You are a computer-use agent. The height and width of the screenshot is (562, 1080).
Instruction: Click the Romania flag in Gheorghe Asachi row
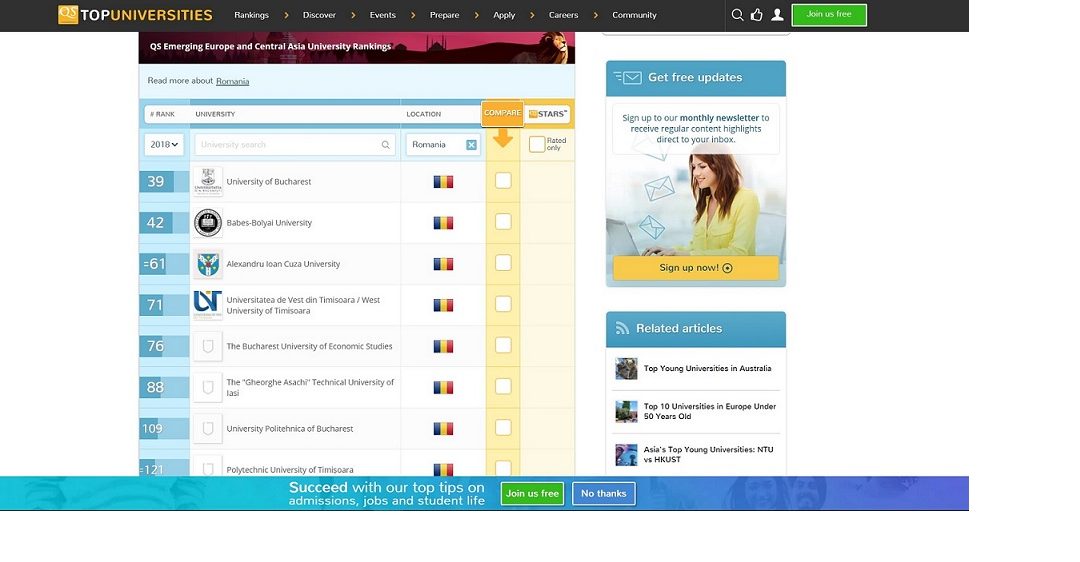tap(444, 388)
